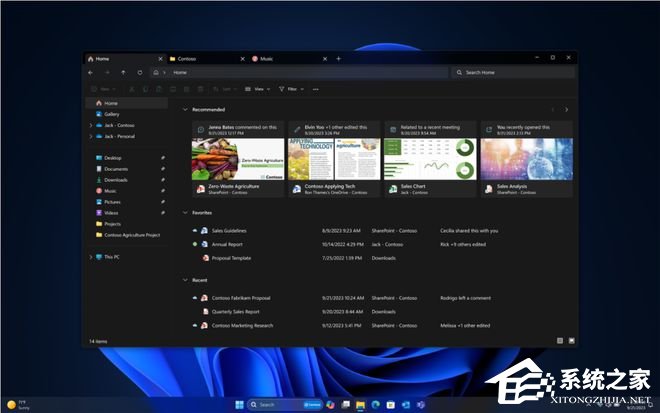The height and width of the screenshot is (413, 660).
Task: Expand the This PC node
Action: click(x=90, y=257)
